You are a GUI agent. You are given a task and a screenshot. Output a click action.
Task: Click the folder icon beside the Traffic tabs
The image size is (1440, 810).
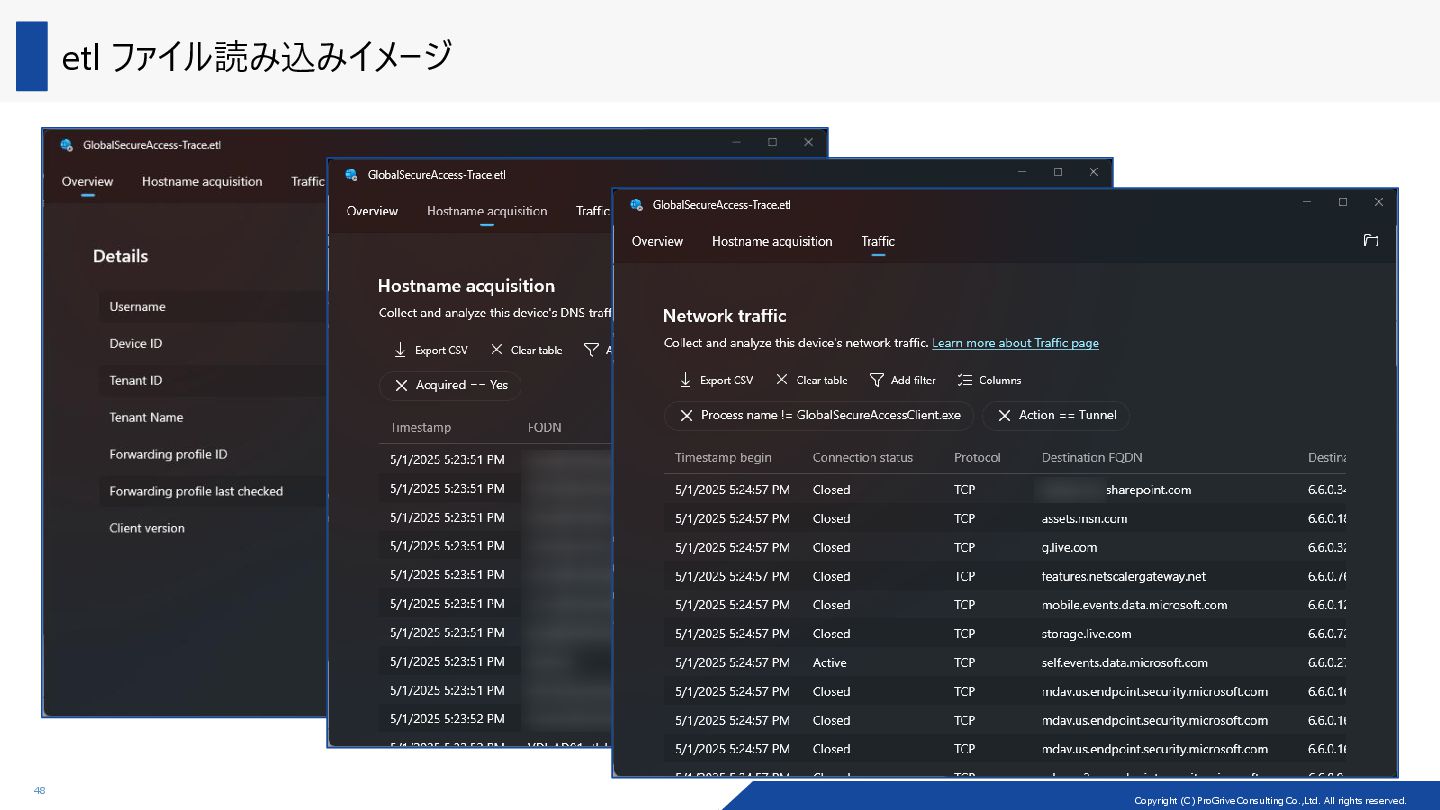(x=1370, y=241)
